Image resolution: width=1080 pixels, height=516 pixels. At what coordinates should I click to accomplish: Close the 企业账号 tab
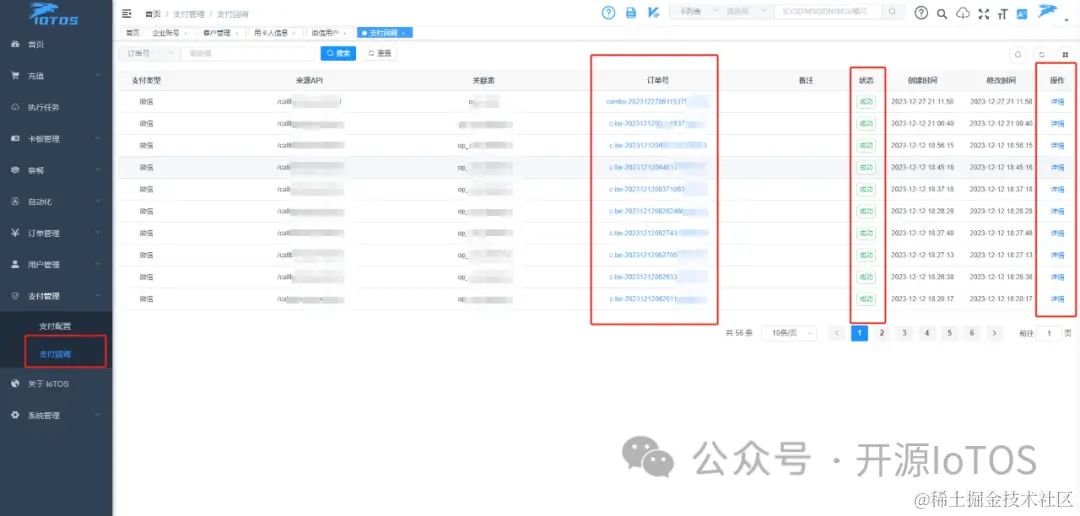pos(186,33)
